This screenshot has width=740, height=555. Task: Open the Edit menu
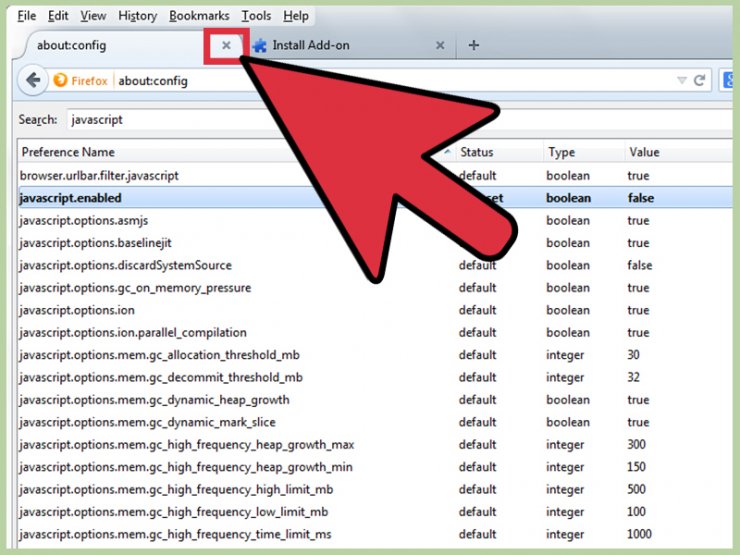click(58, 16)
